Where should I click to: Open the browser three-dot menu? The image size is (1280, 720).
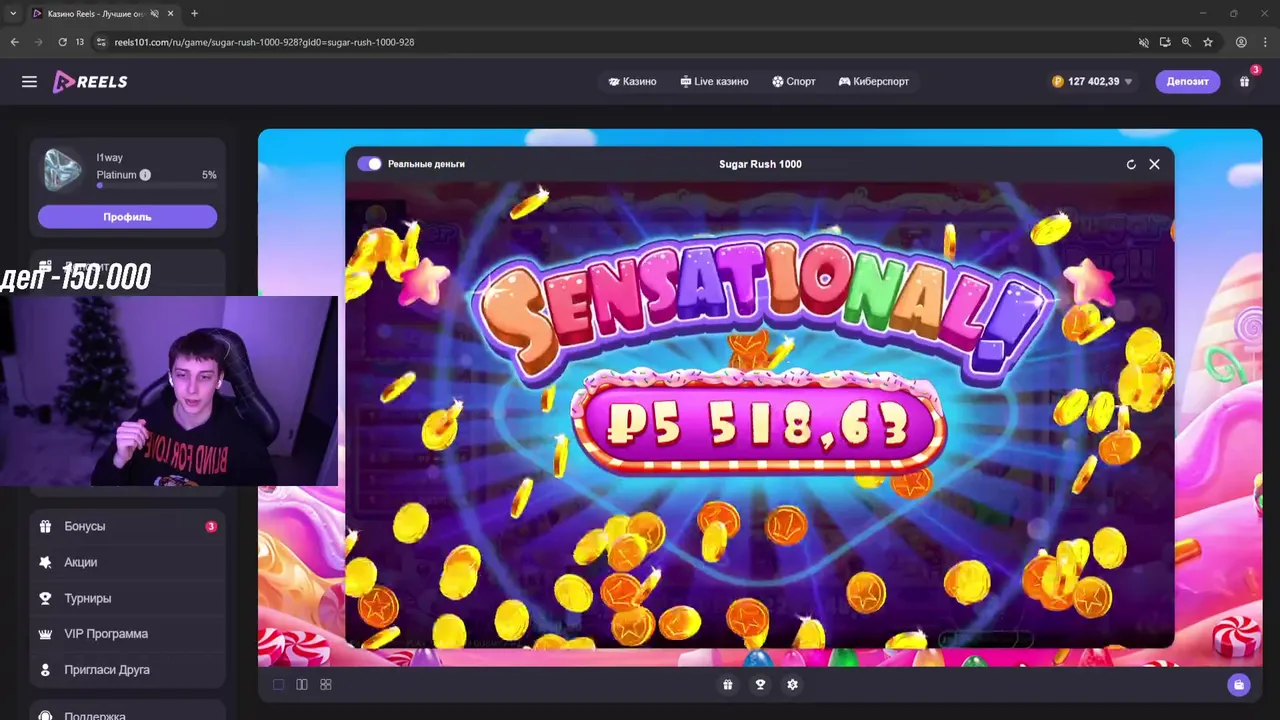point(1266,42)
